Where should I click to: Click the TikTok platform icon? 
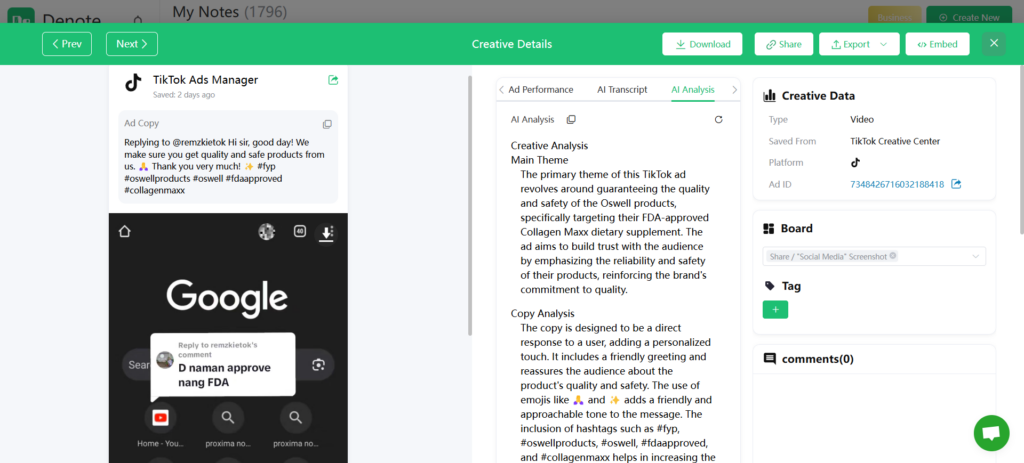pyautogui.click(x=855, y=162)
